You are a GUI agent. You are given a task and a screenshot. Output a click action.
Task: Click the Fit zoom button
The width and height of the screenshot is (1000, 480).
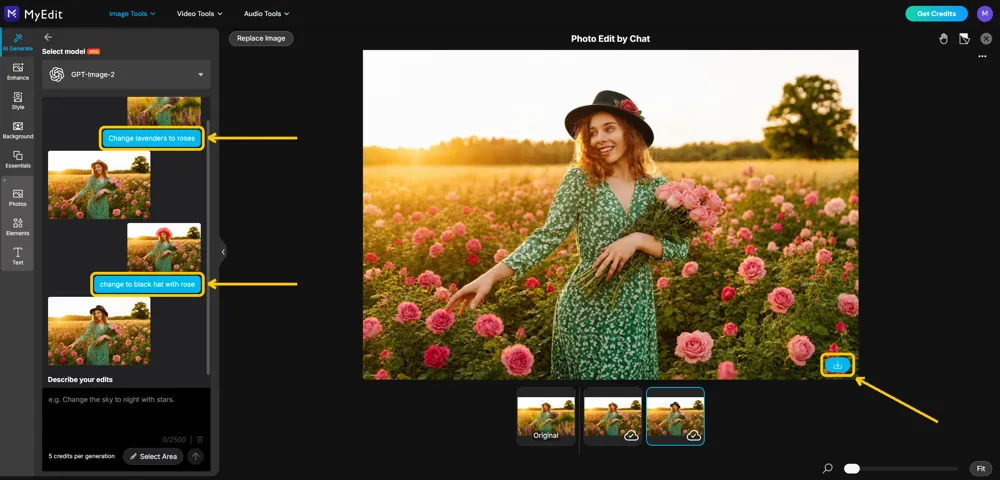tap(981, 469)
